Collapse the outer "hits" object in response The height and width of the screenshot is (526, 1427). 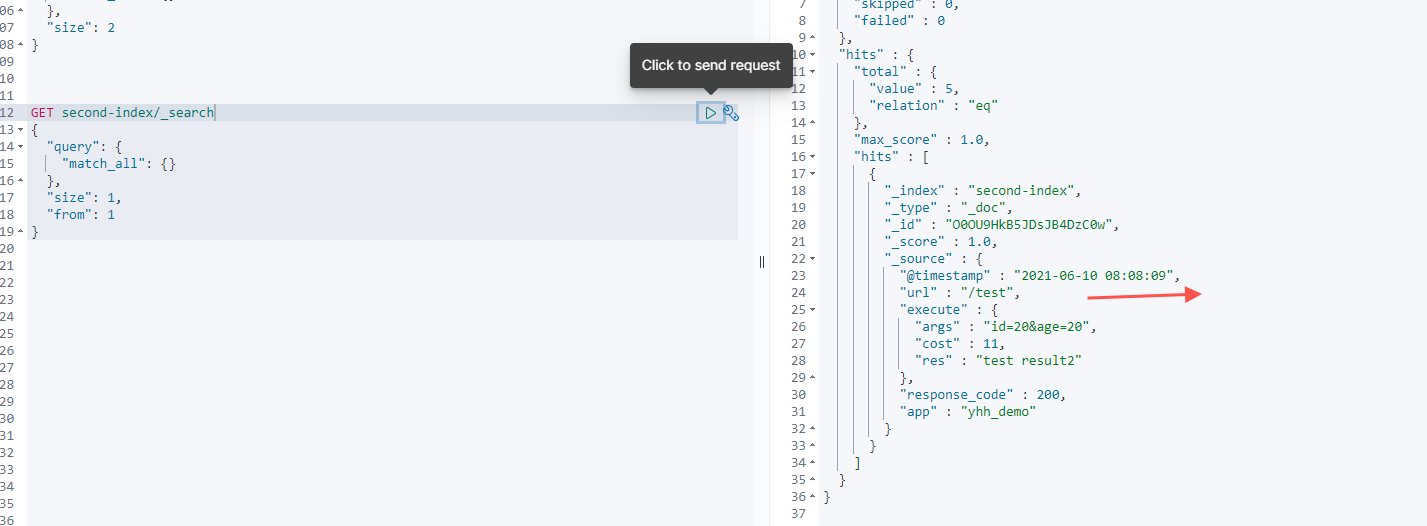pos(813,55)
